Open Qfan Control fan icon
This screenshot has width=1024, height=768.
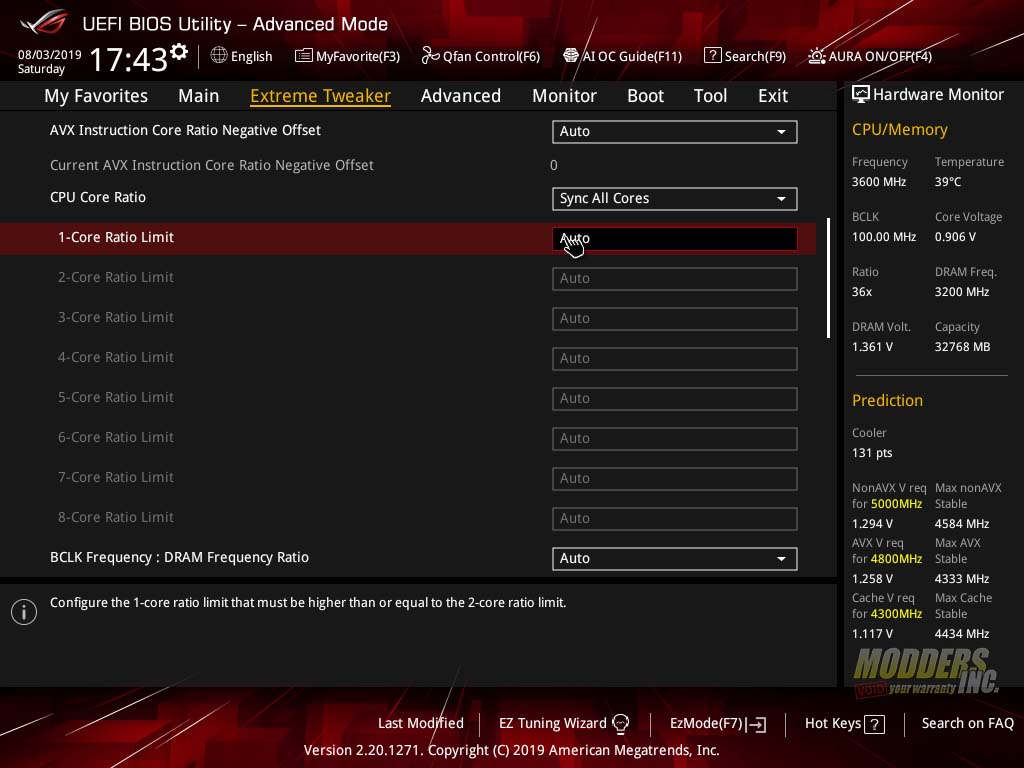click(430, 56)
